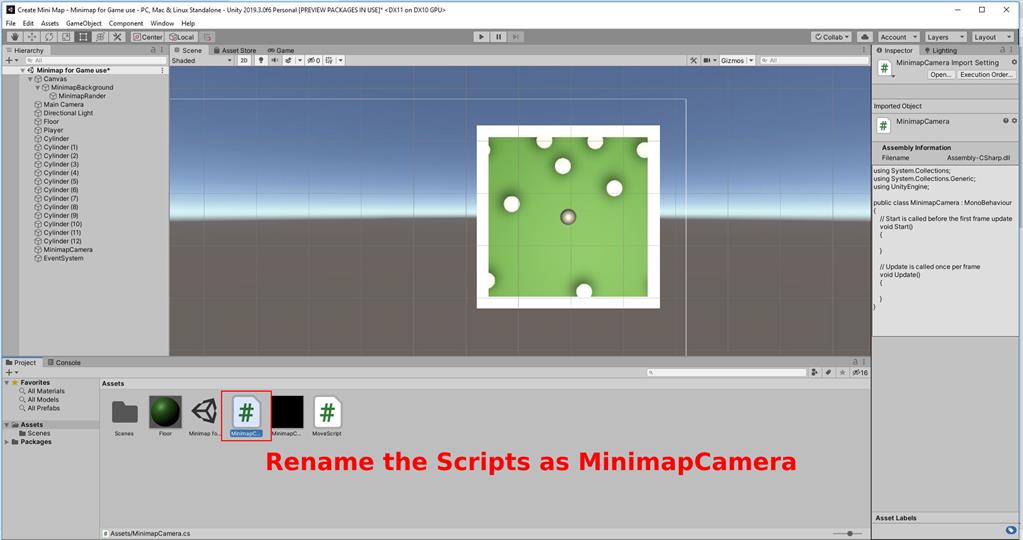Screen dimensions: 1023x540
Task: Collapse the Favorites group
Action: [x=7, y=382]
